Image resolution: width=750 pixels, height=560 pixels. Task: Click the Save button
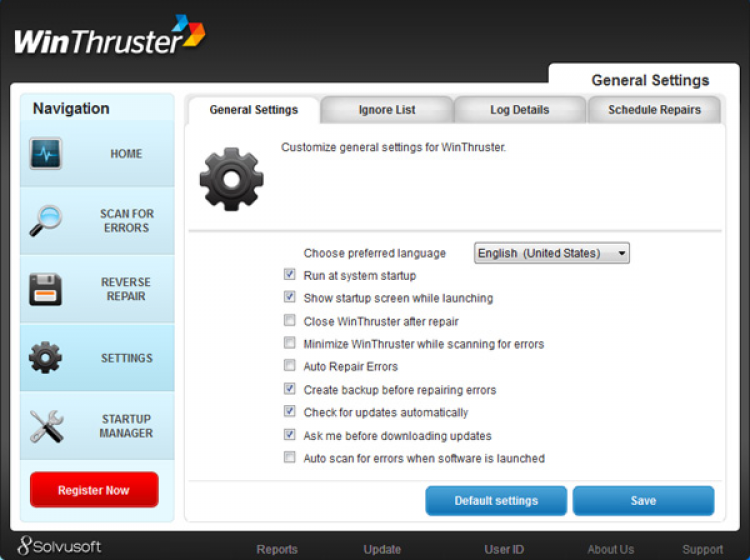tap(643, 501)
